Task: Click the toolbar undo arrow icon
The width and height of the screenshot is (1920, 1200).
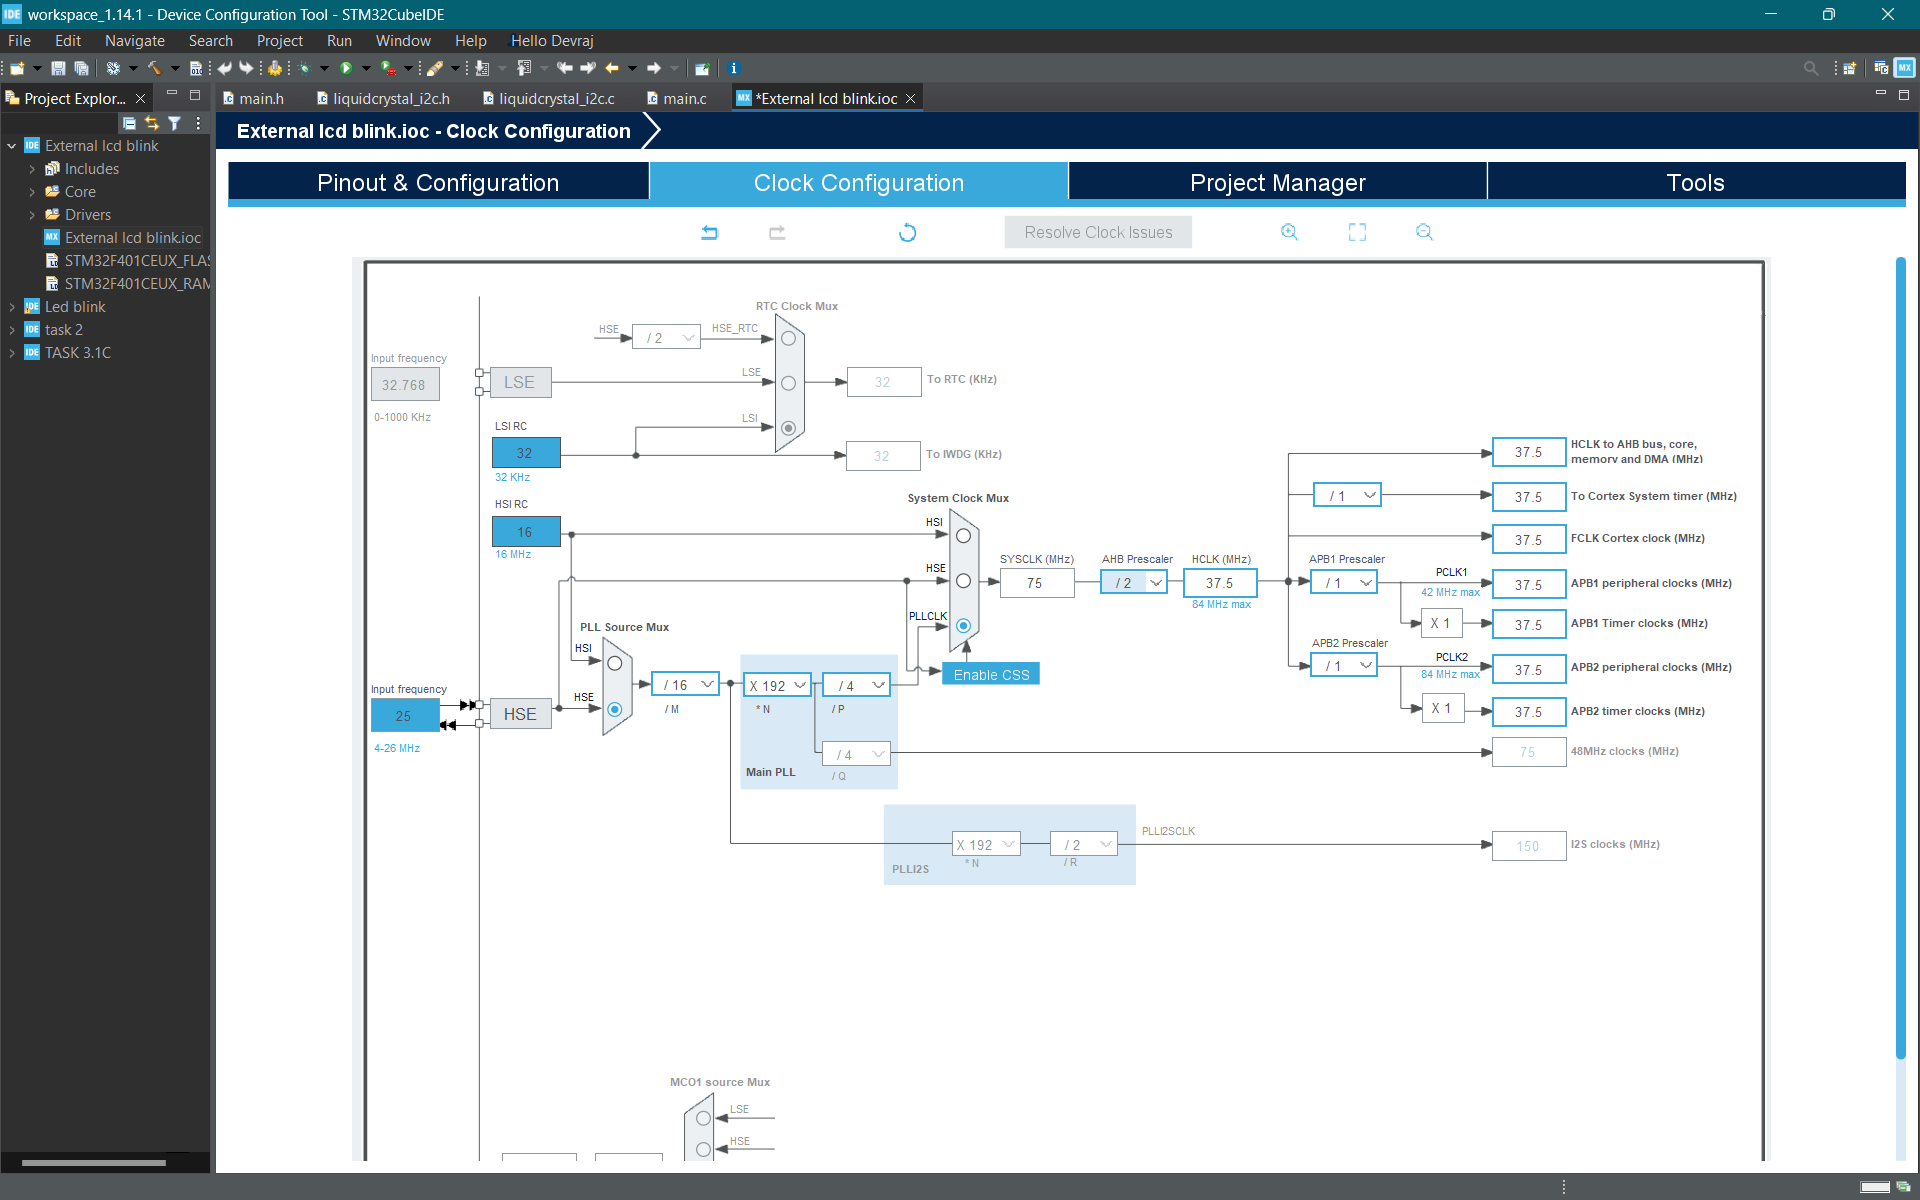Action: click(x=225, y=68)
